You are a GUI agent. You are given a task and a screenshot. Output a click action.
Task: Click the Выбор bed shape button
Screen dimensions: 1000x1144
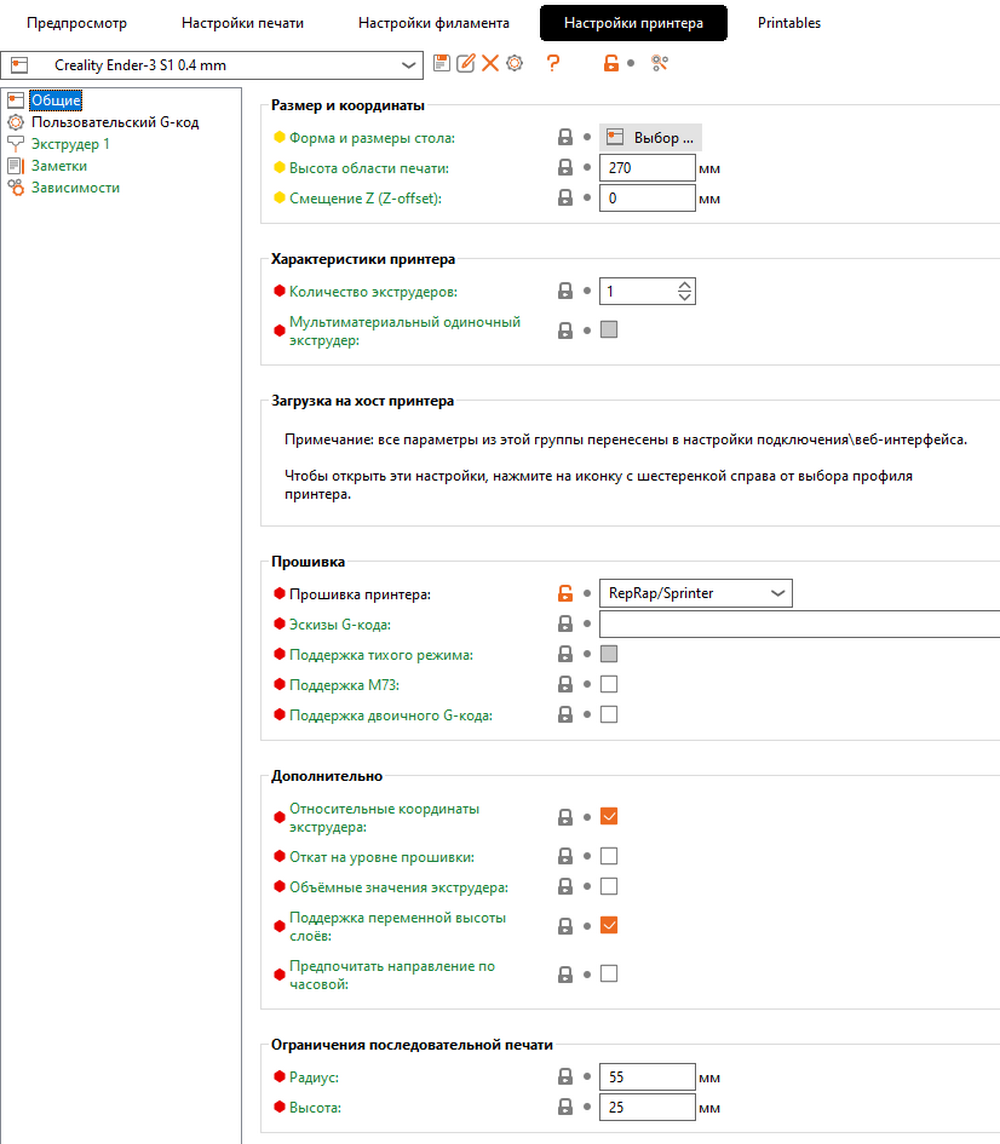click(x=649, y=138)
